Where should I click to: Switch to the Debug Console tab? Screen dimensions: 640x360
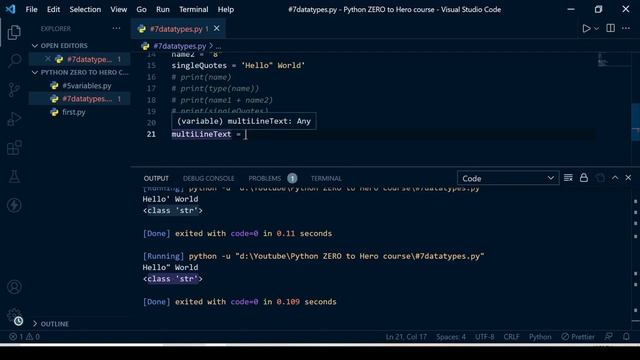tap(209, 178)
